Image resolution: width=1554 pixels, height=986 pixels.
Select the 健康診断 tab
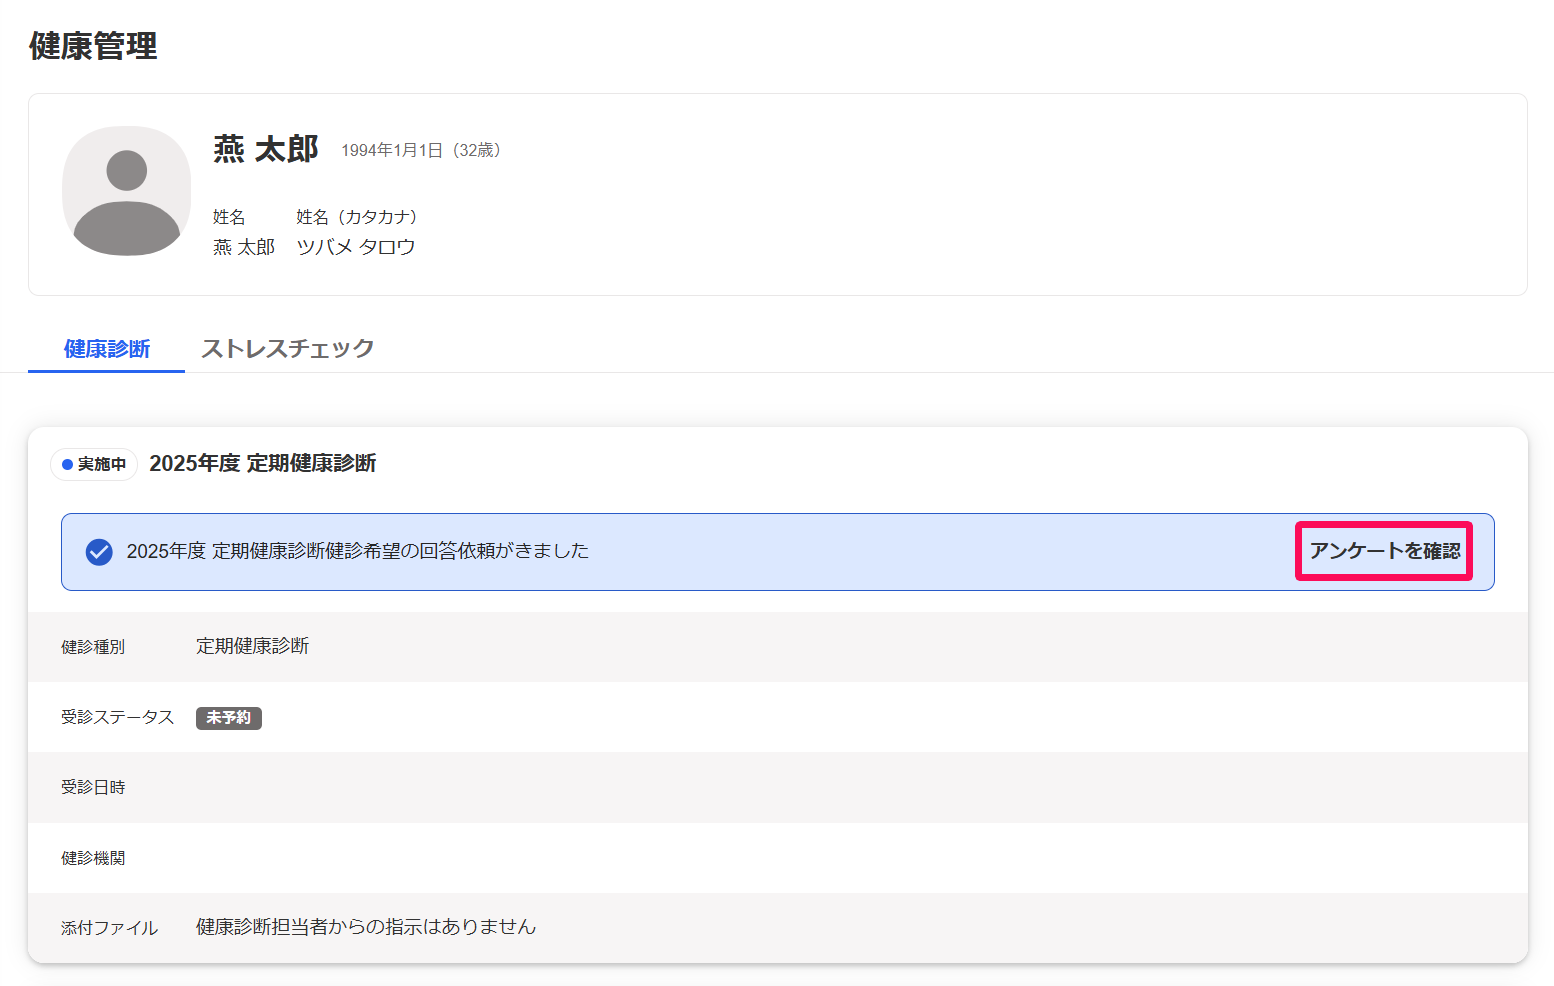click(x=107, y=348)
